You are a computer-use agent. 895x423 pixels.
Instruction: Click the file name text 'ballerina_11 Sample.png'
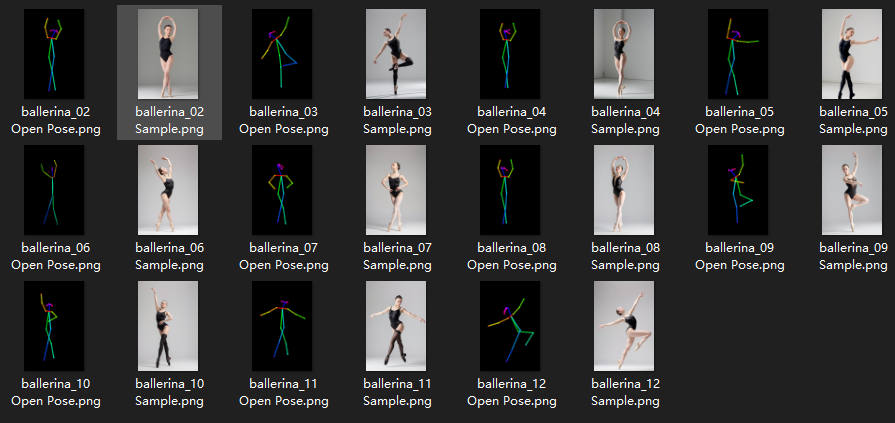click(397, 392)
